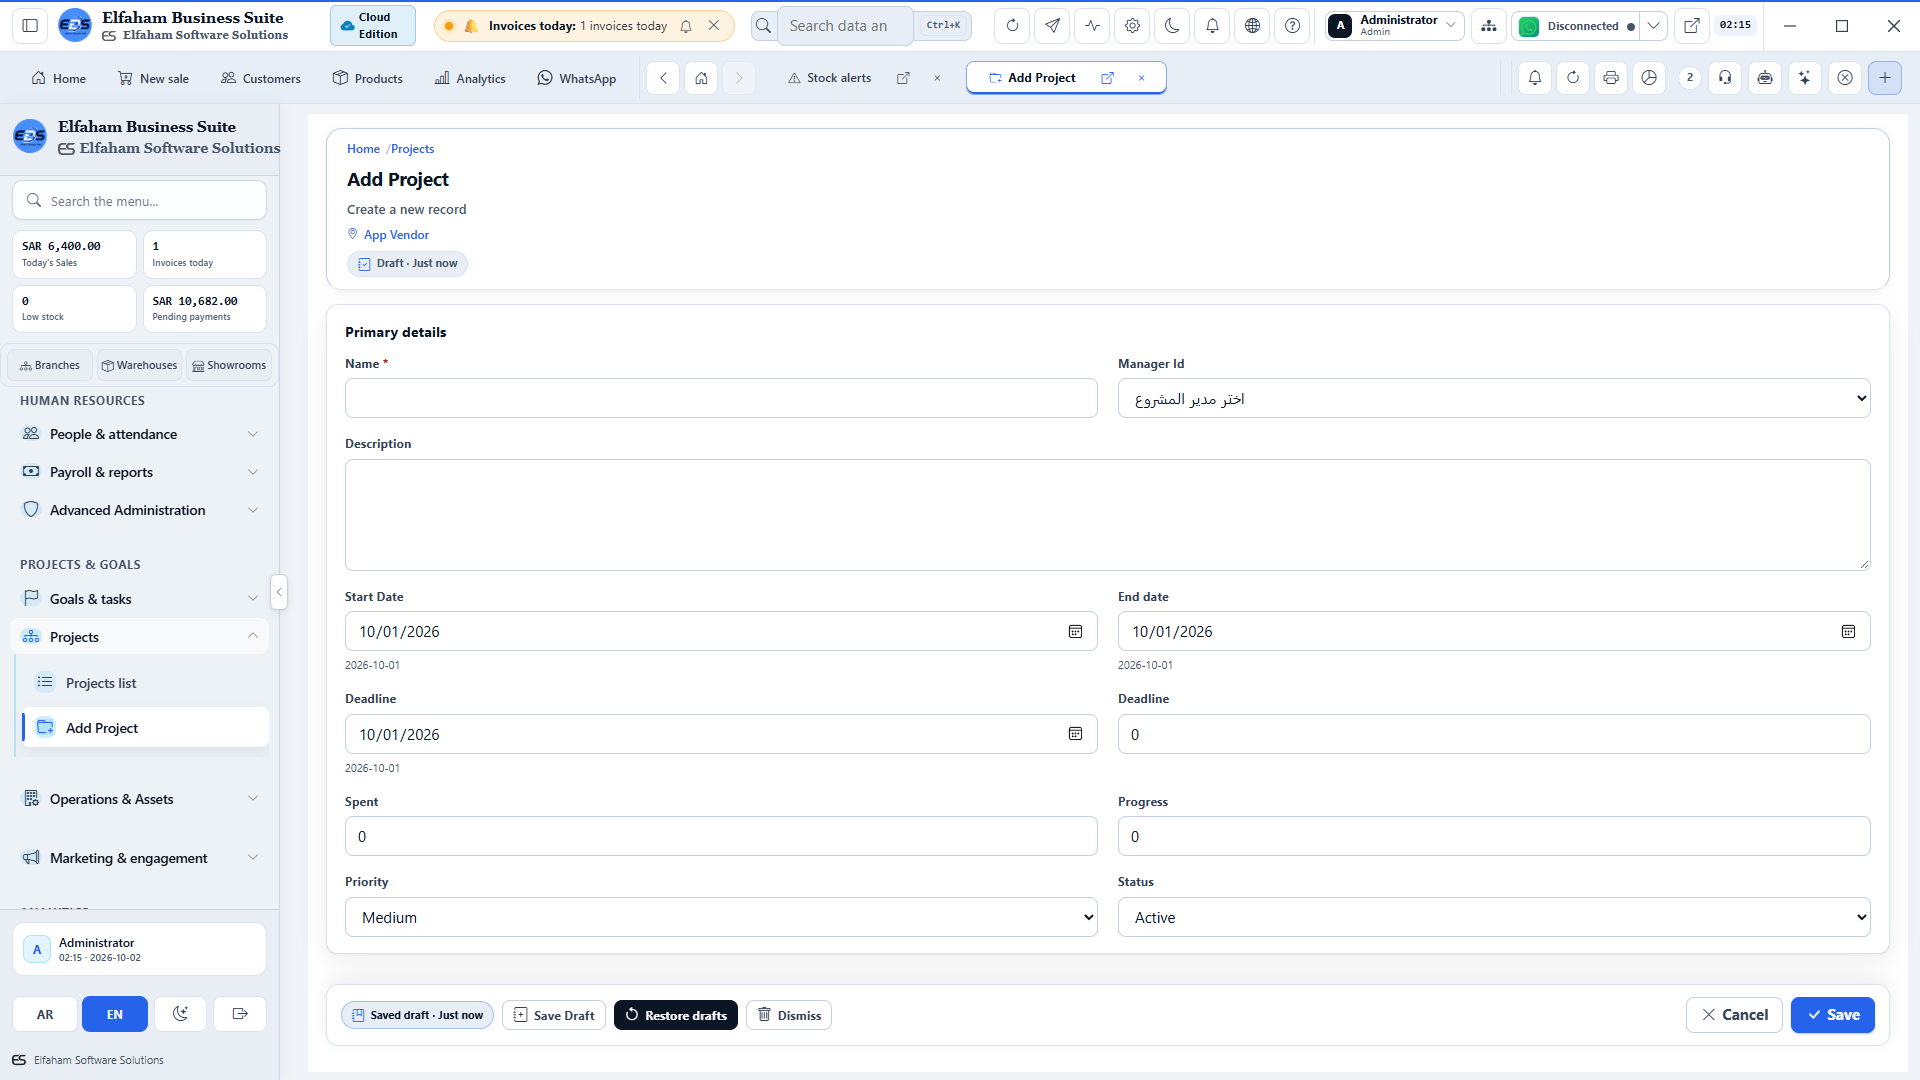Open End date calendar picker
The width and height of the screenshot is (1920, 1080).
coord(1848,632)
